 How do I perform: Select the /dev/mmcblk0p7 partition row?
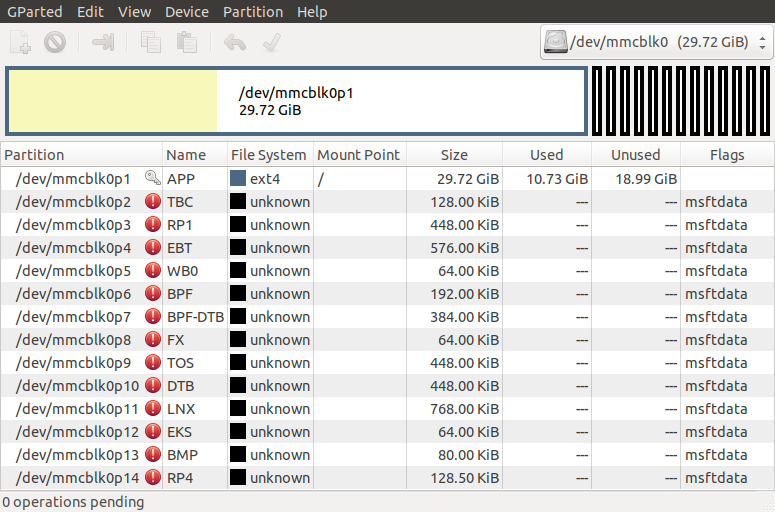[387, 316]
